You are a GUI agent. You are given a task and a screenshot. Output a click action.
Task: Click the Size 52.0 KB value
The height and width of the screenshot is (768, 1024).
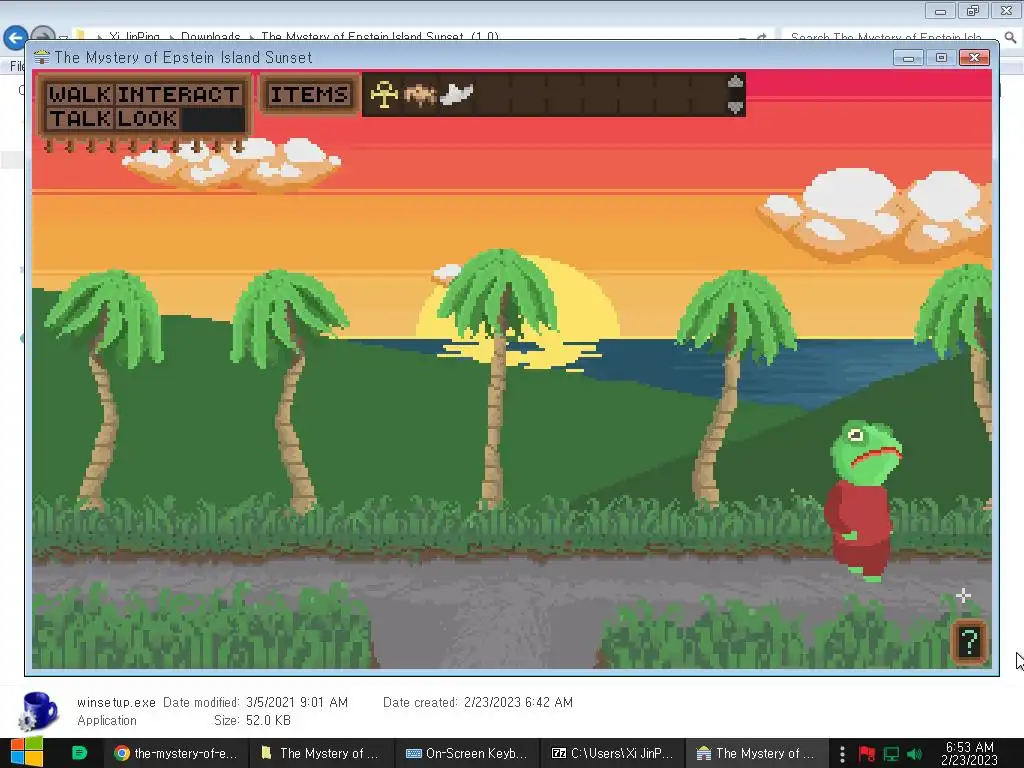[268, 720]
